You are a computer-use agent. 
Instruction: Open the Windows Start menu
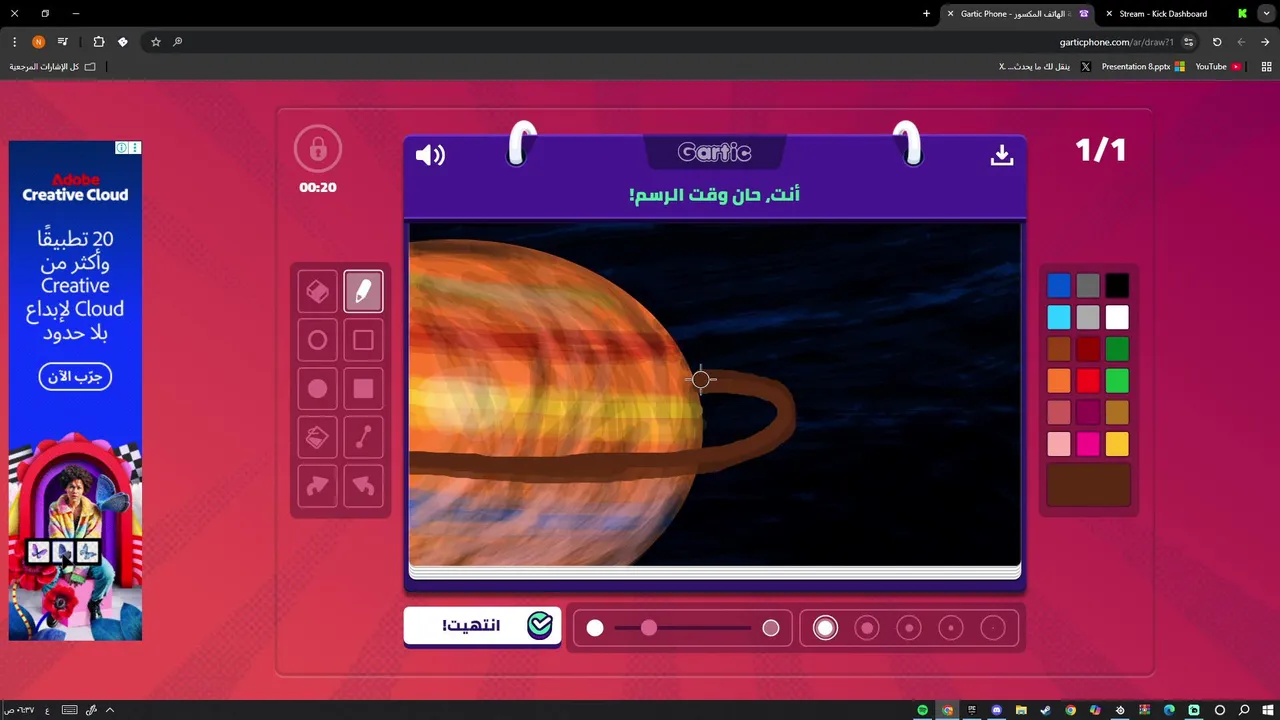pos(1268,710)
